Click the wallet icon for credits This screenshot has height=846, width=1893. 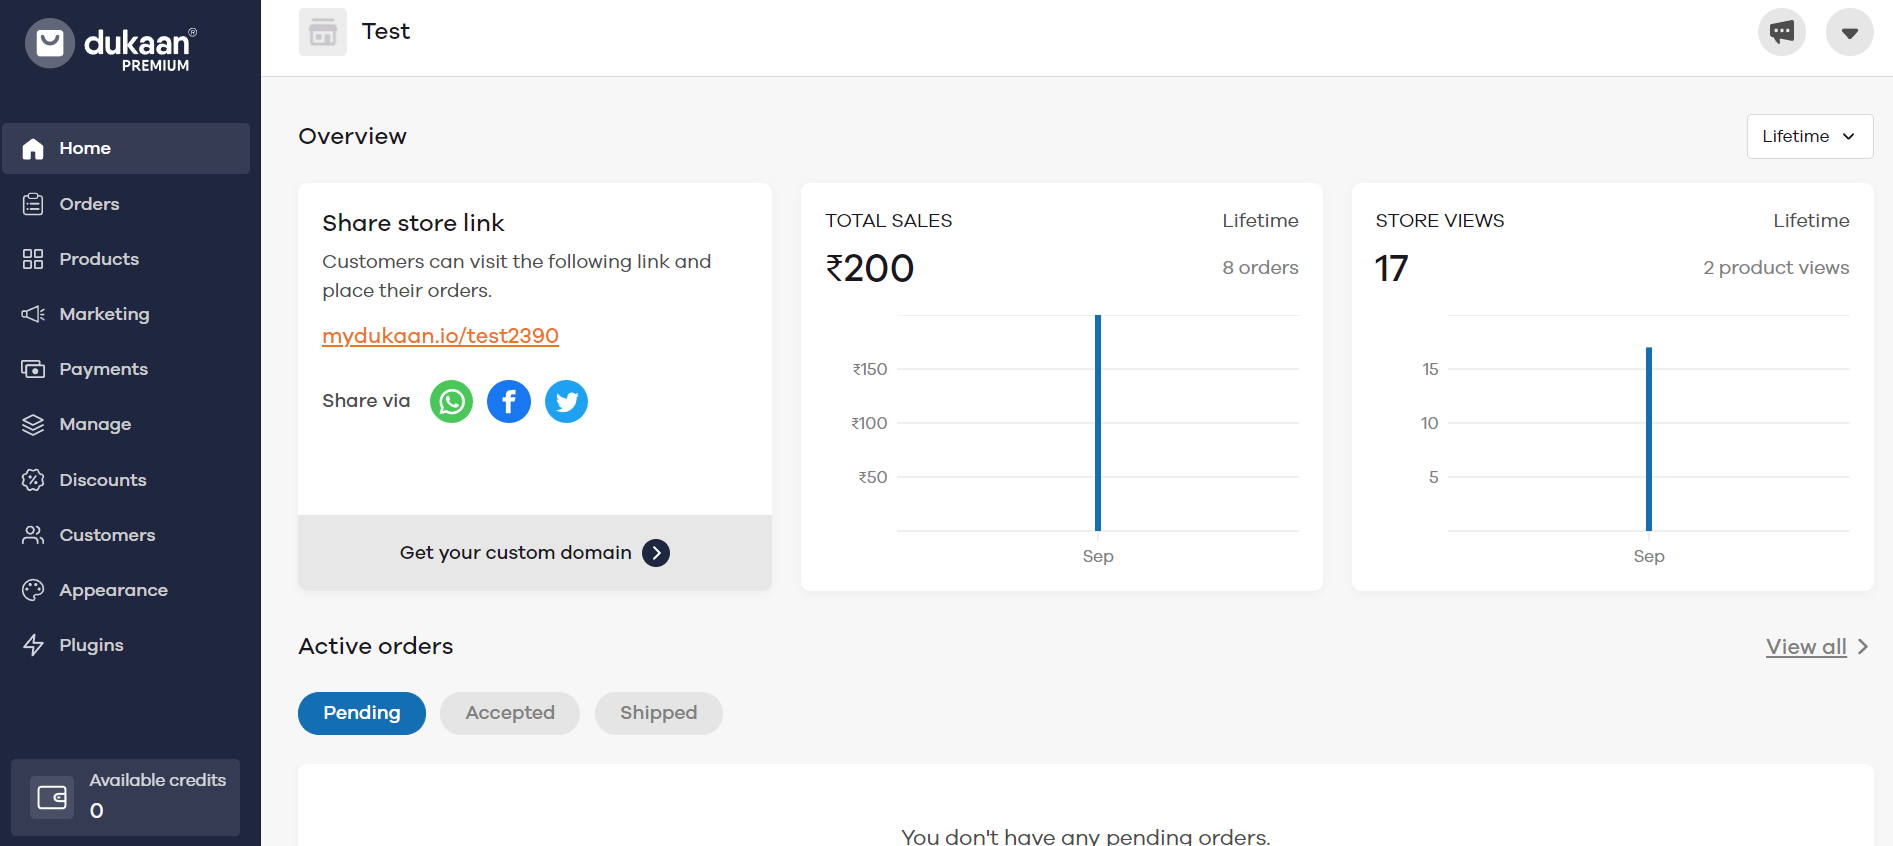click(52, 797)
